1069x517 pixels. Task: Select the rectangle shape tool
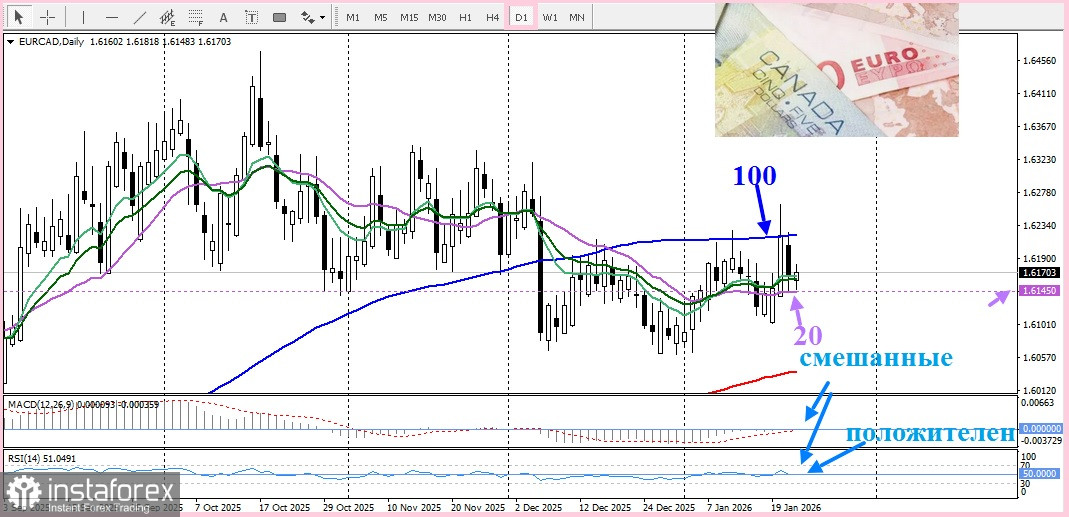click(280, 17)
